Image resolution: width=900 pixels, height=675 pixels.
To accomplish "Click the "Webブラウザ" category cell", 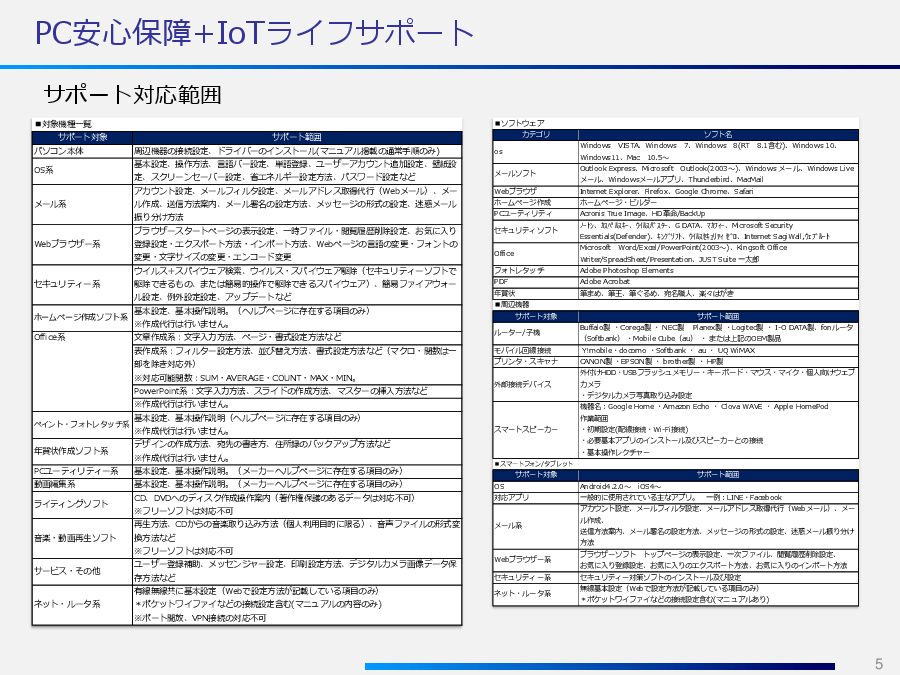I will (515, 191).
